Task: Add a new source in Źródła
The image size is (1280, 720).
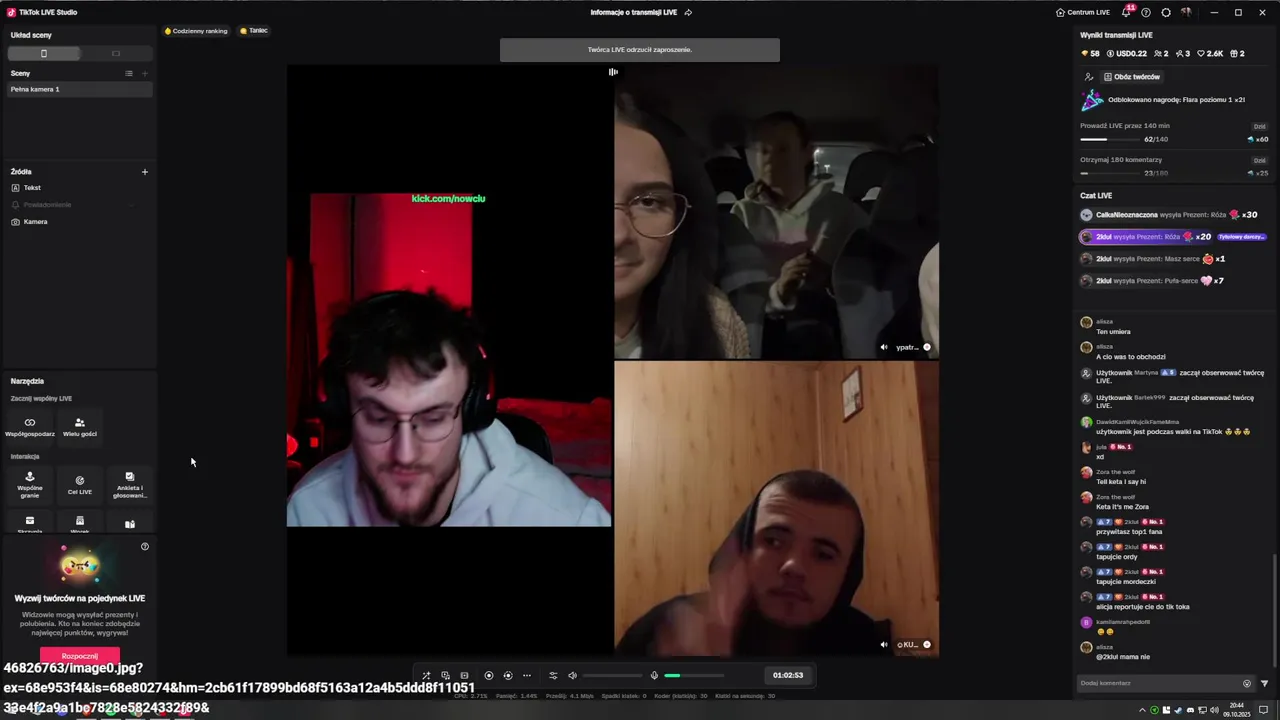Action: pos(144,172)
